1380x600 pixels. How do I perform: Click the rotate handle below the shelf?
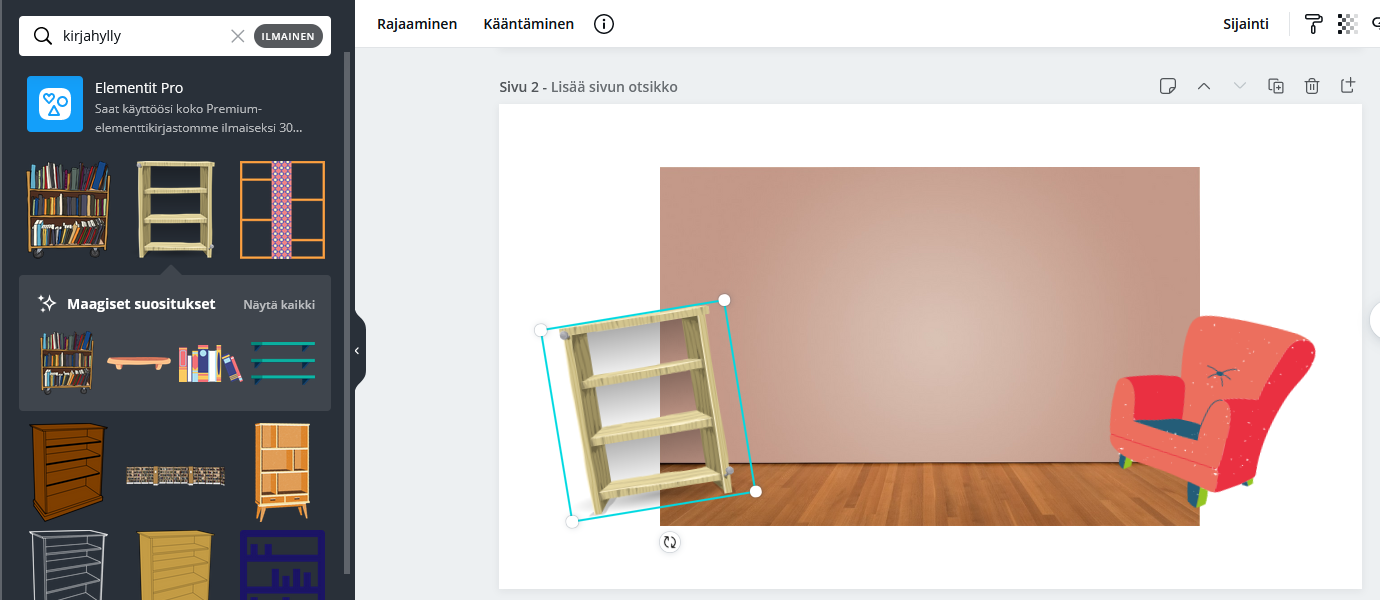coord(670,542)
